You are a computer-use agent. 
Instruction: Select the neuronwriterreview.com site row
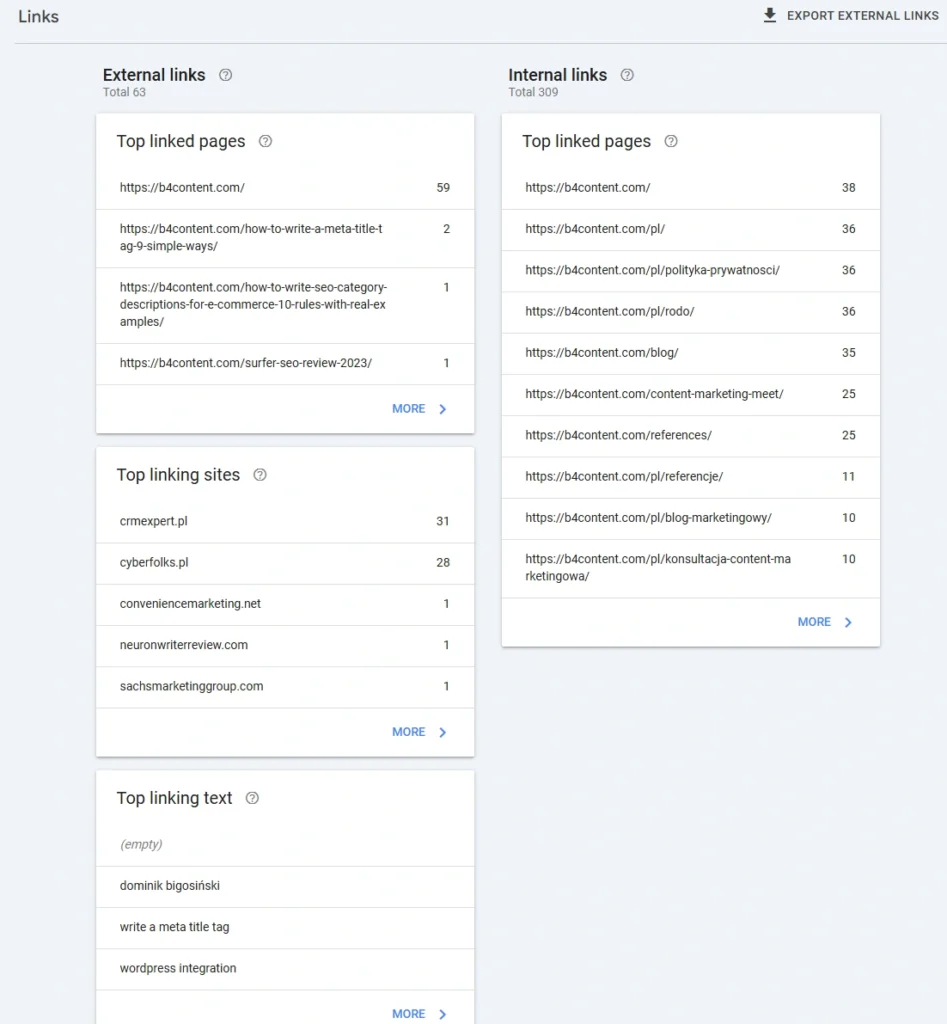tap(285, 645)
